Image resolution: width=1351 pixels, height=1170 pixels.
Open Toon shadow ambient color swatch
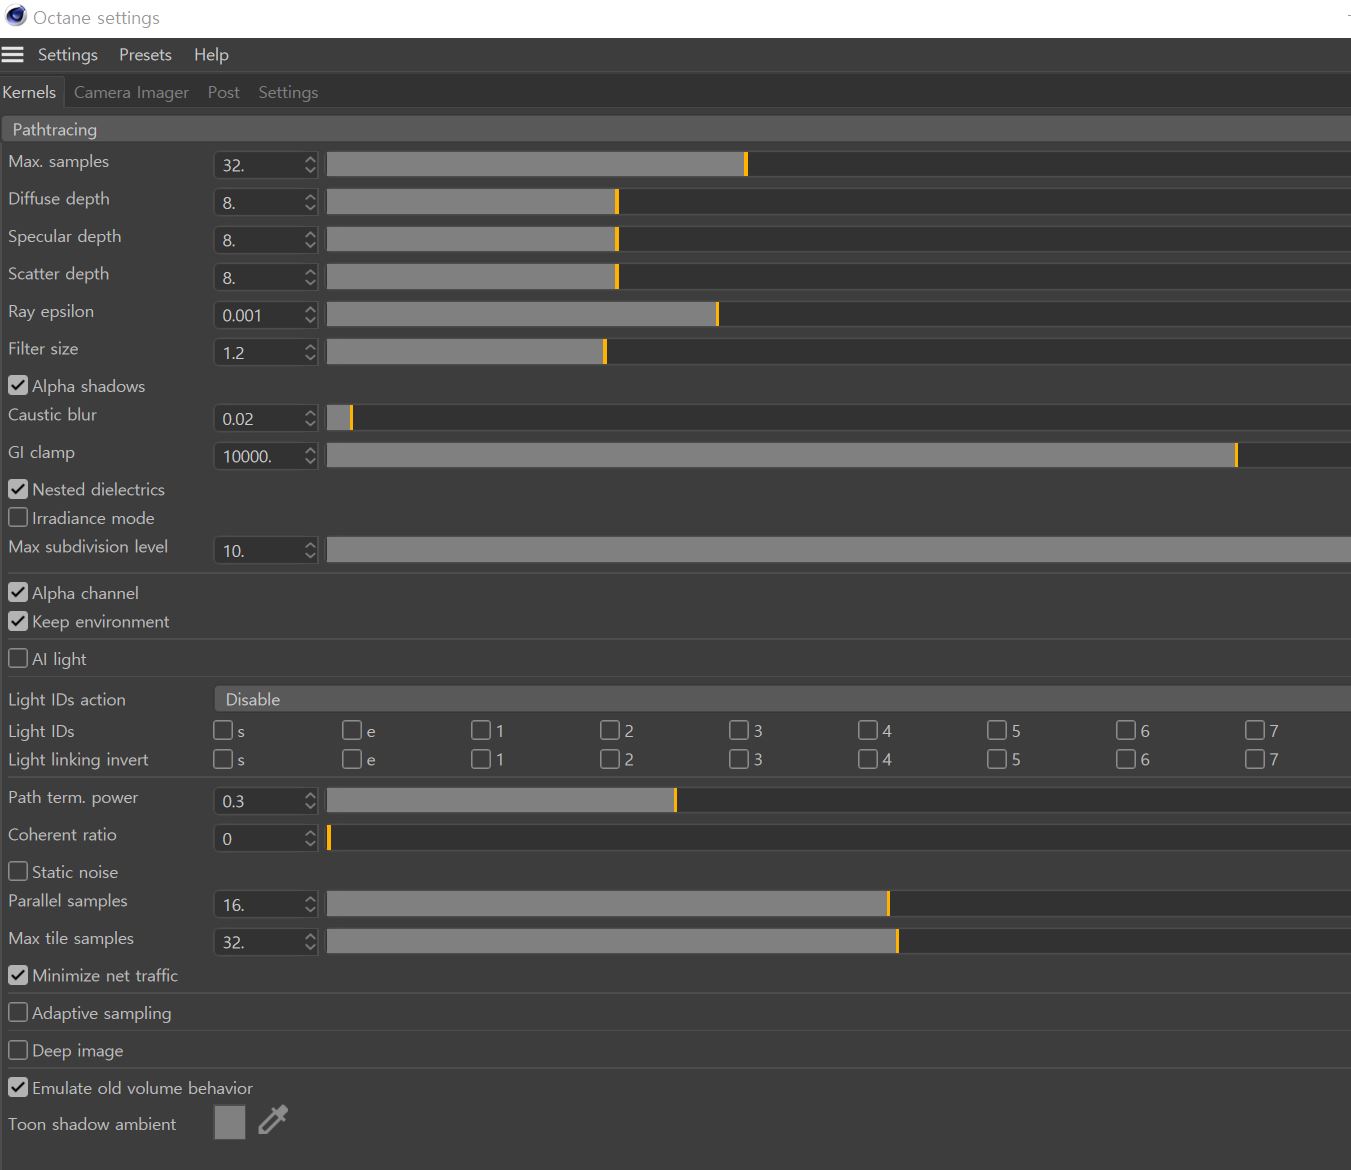click(229, 1122)
